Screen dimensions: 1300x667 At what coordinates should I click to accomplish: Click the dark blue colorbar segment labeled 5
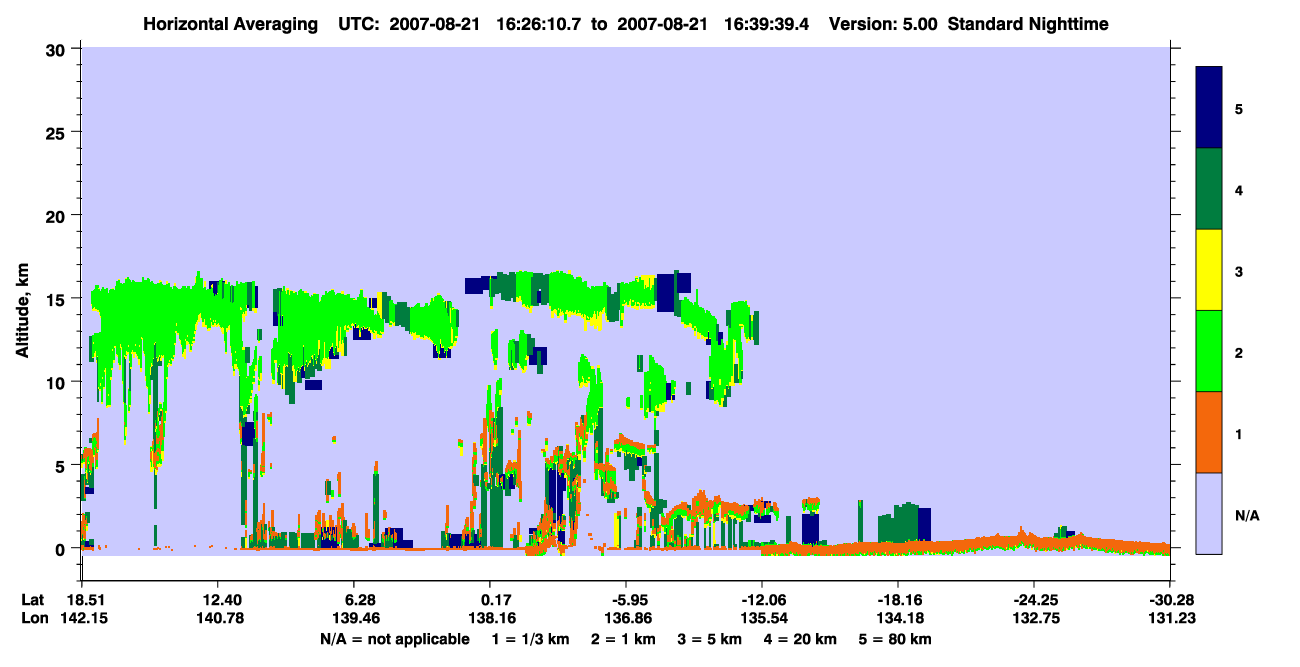pos(1209,107)
